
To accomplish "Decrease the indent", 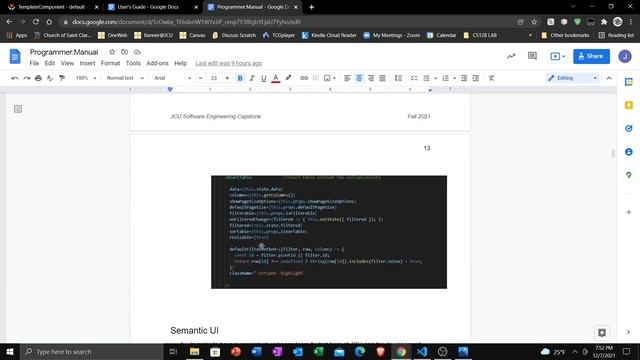I will click(x=464, y=78).
